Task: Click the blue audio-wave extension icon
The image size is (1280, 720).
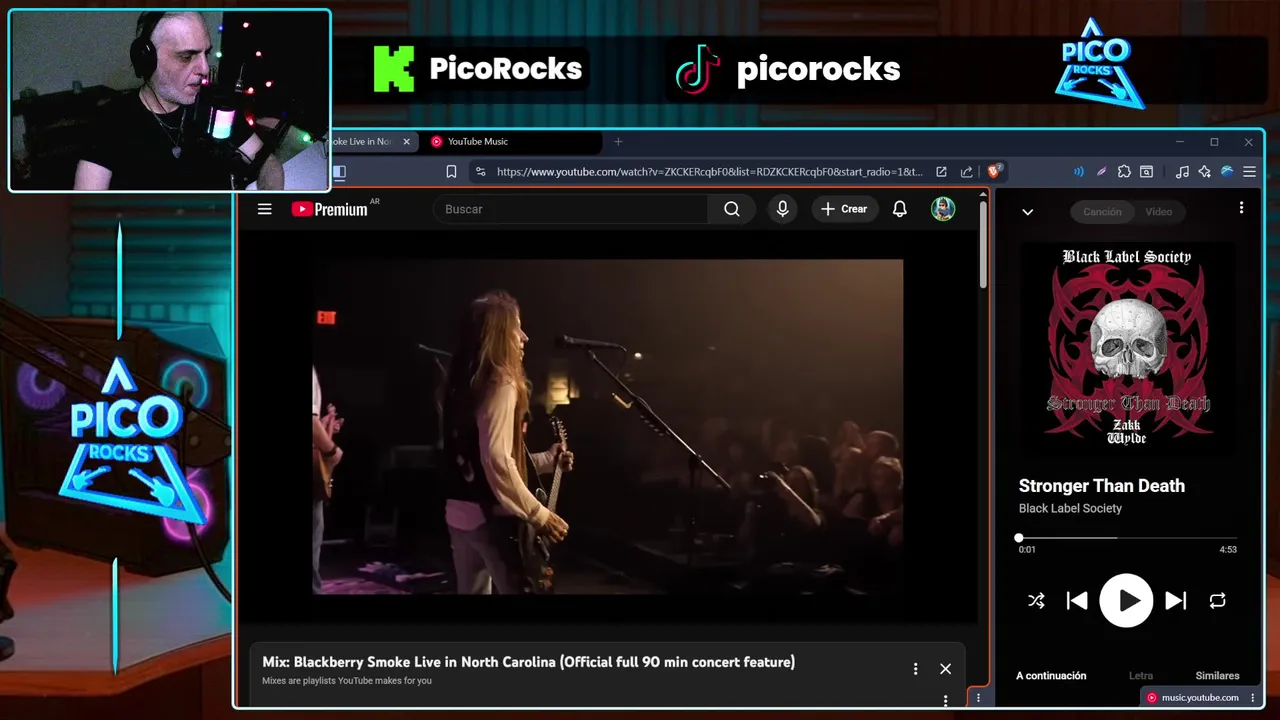Action: (1078, 172)
